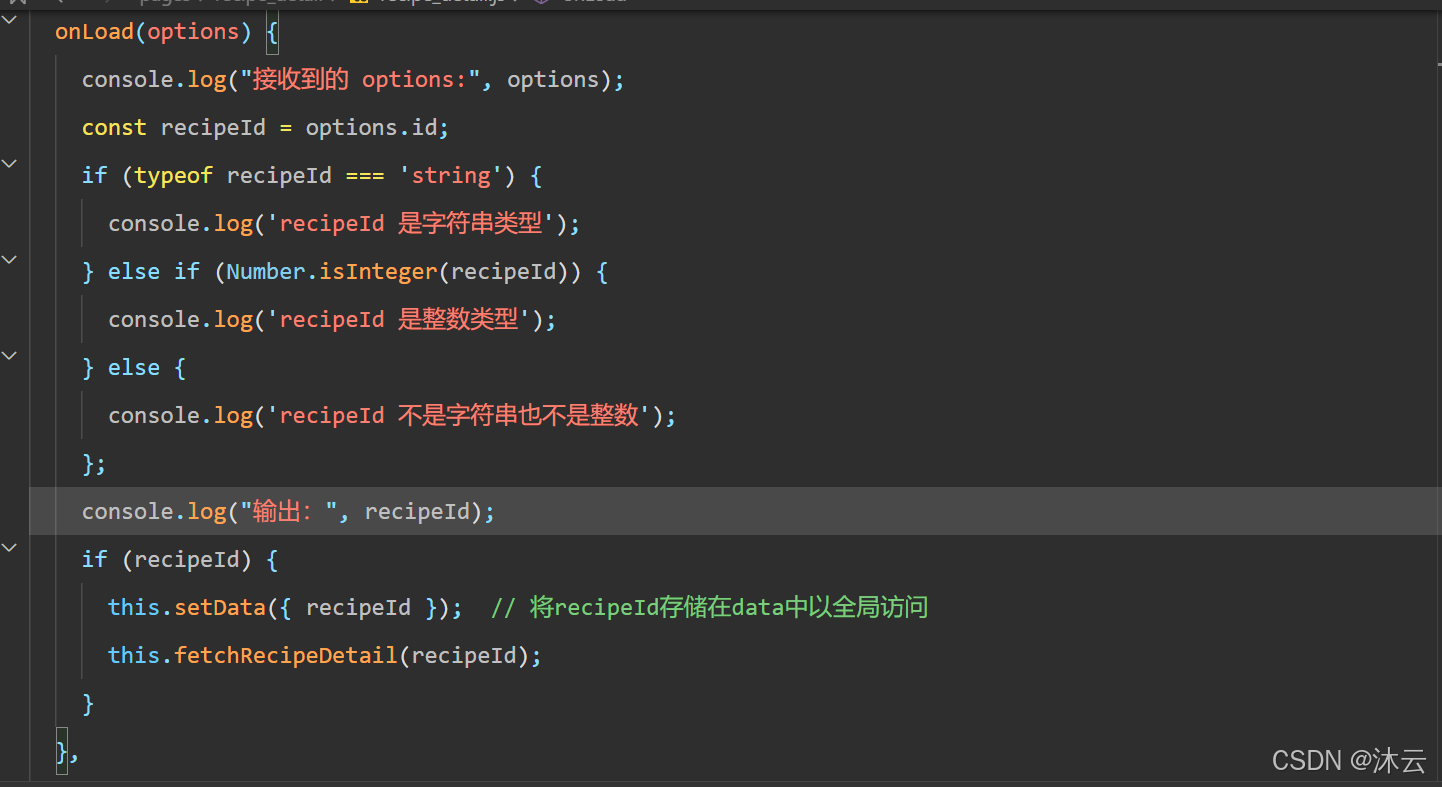Collapse the plain else block fold arrow

(10, 356)
